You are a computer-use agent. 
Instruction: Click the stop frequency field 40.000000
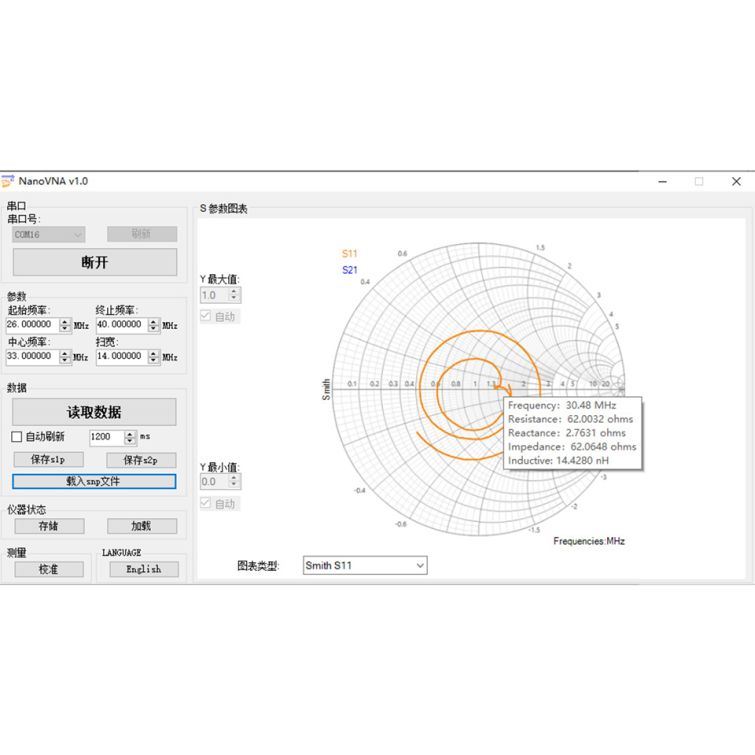[122, 325]
